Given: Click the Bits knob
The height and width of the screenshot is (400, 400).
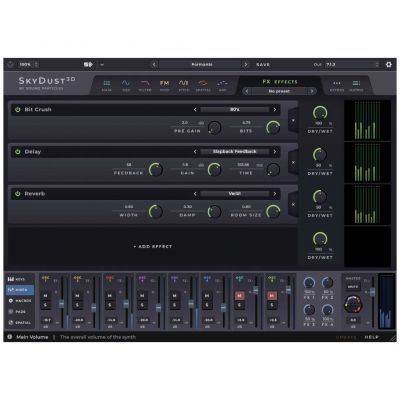Looking at the screenshot, I should [x=273, y=127].
